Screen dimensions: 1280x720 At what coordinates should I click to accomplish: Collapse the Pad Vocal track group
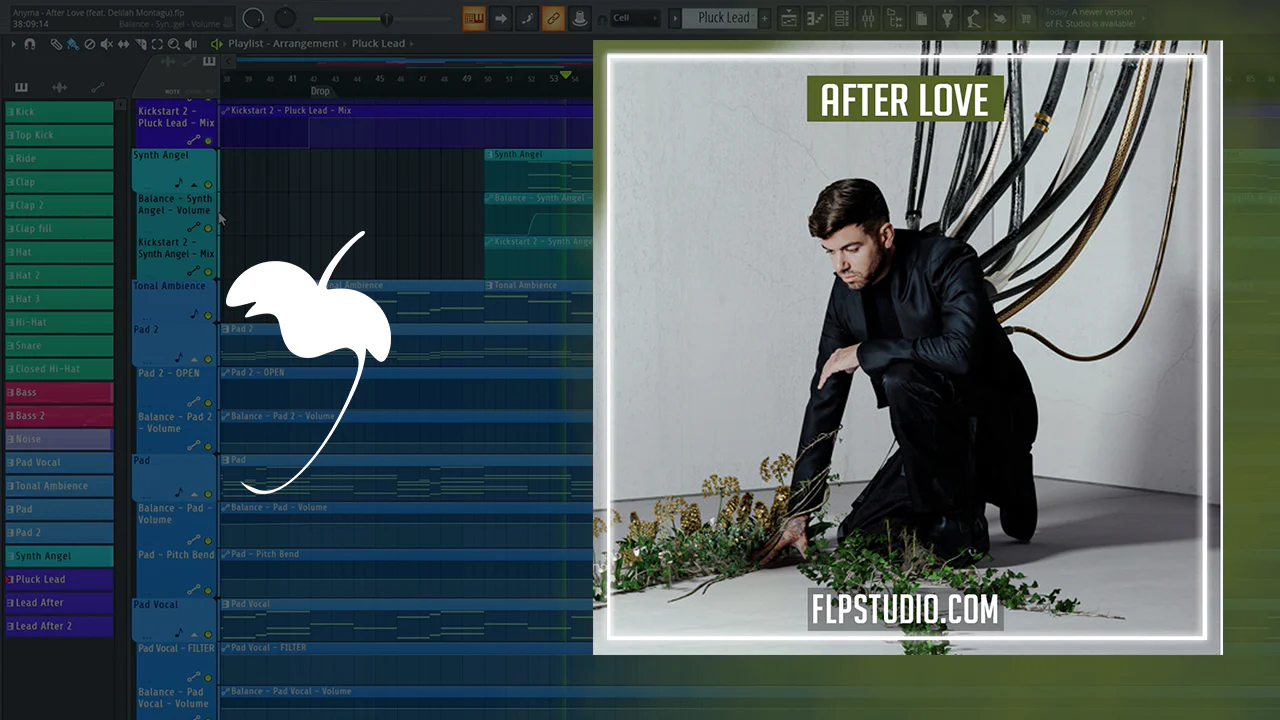click(194, 634)
